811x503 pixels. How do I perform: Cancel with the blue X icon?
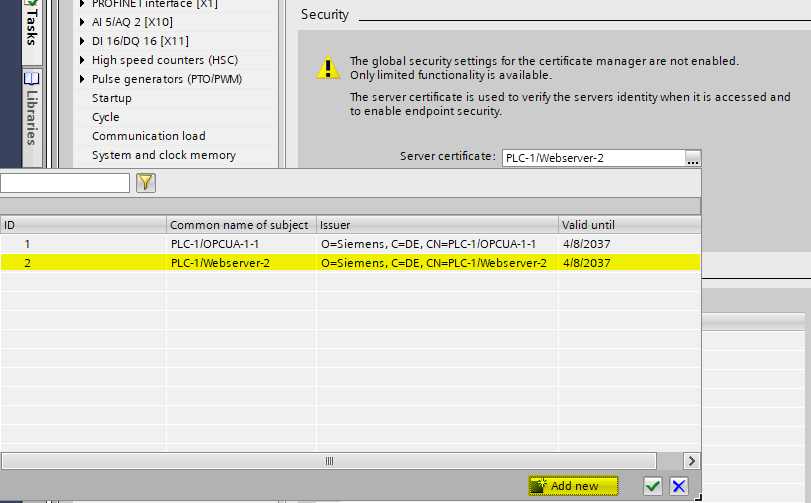point(679,486)
